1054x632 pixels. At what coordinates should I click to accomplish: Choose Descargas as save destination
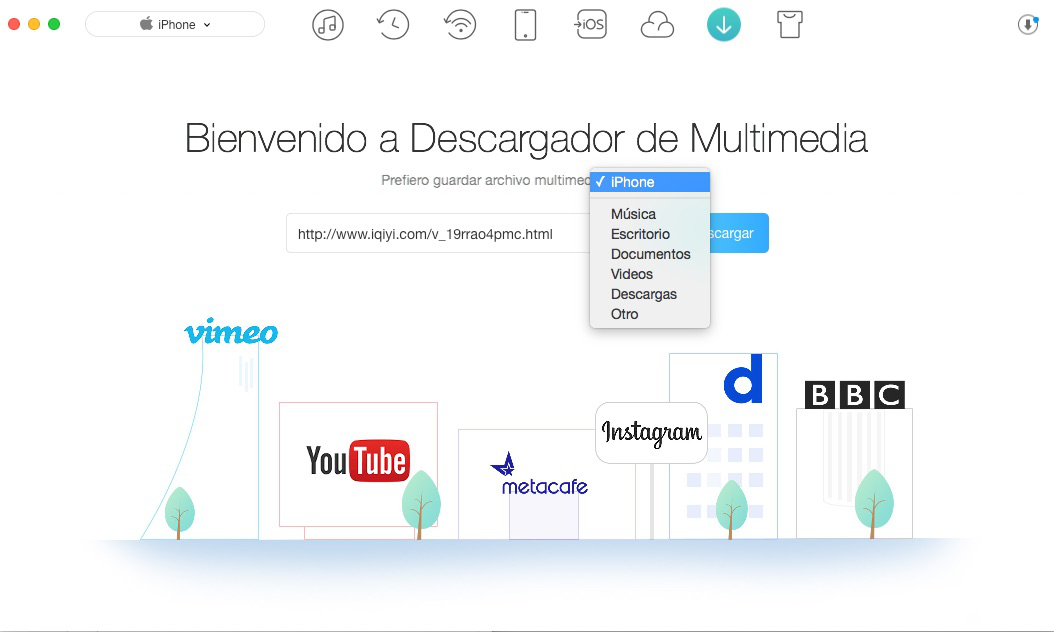coord(649,294)
